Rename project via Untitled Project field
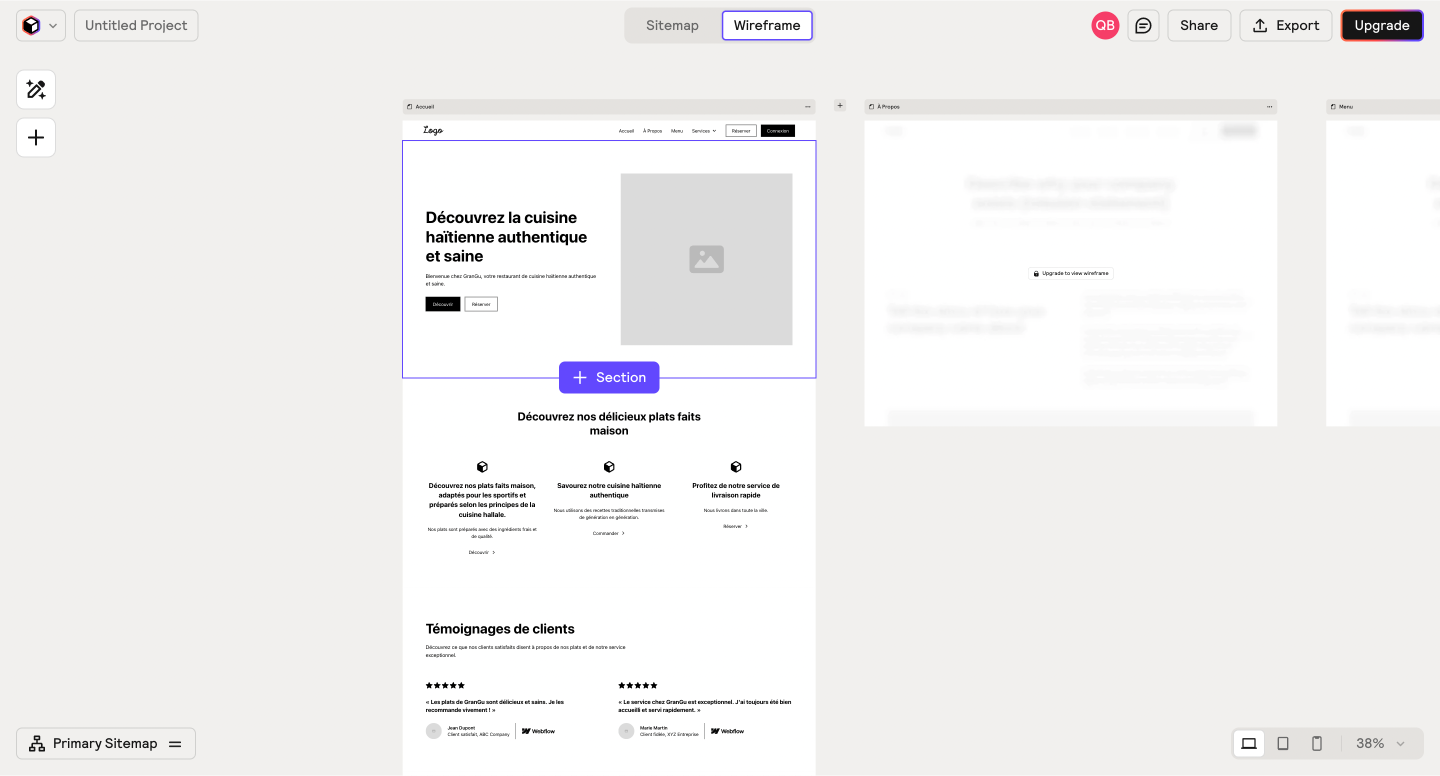The width and height of the screenshot is (1440, 776). coord(136,26)
